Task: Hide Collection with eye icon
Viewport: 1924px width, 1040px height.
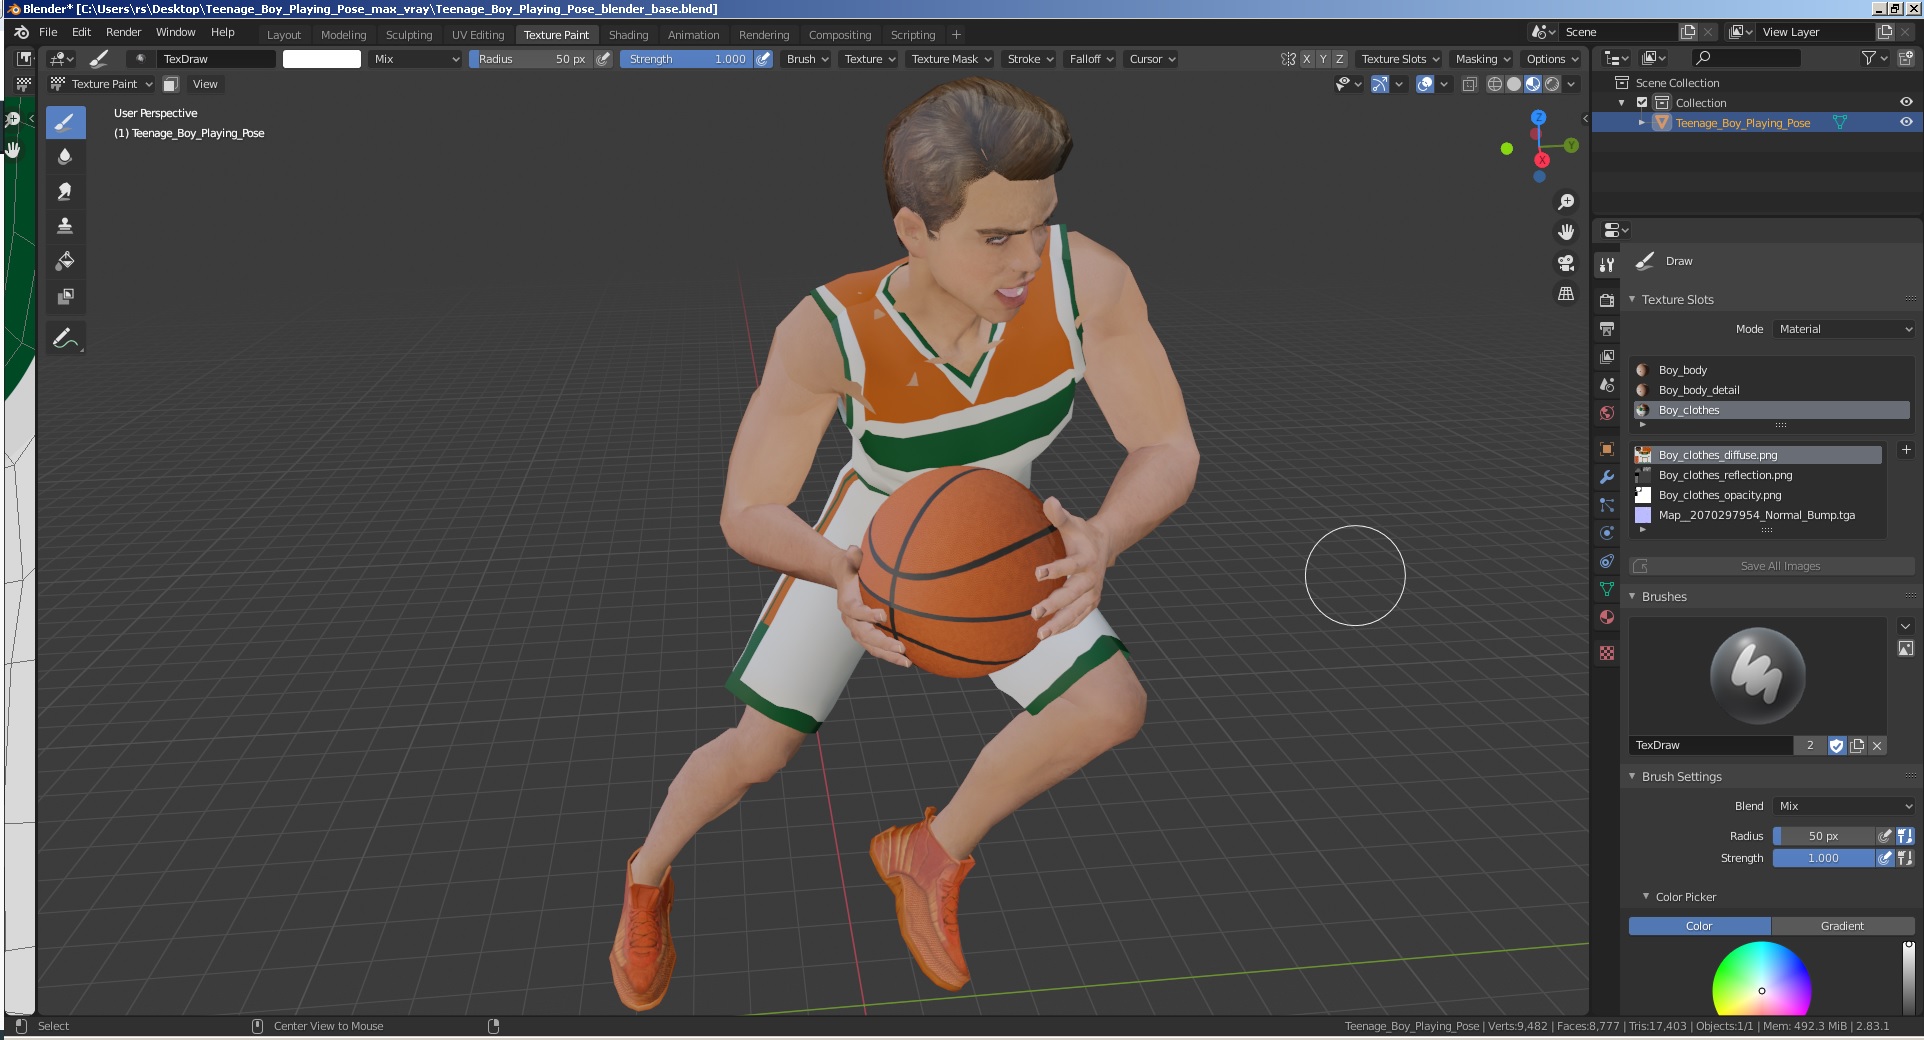Action: [1906, 102]
